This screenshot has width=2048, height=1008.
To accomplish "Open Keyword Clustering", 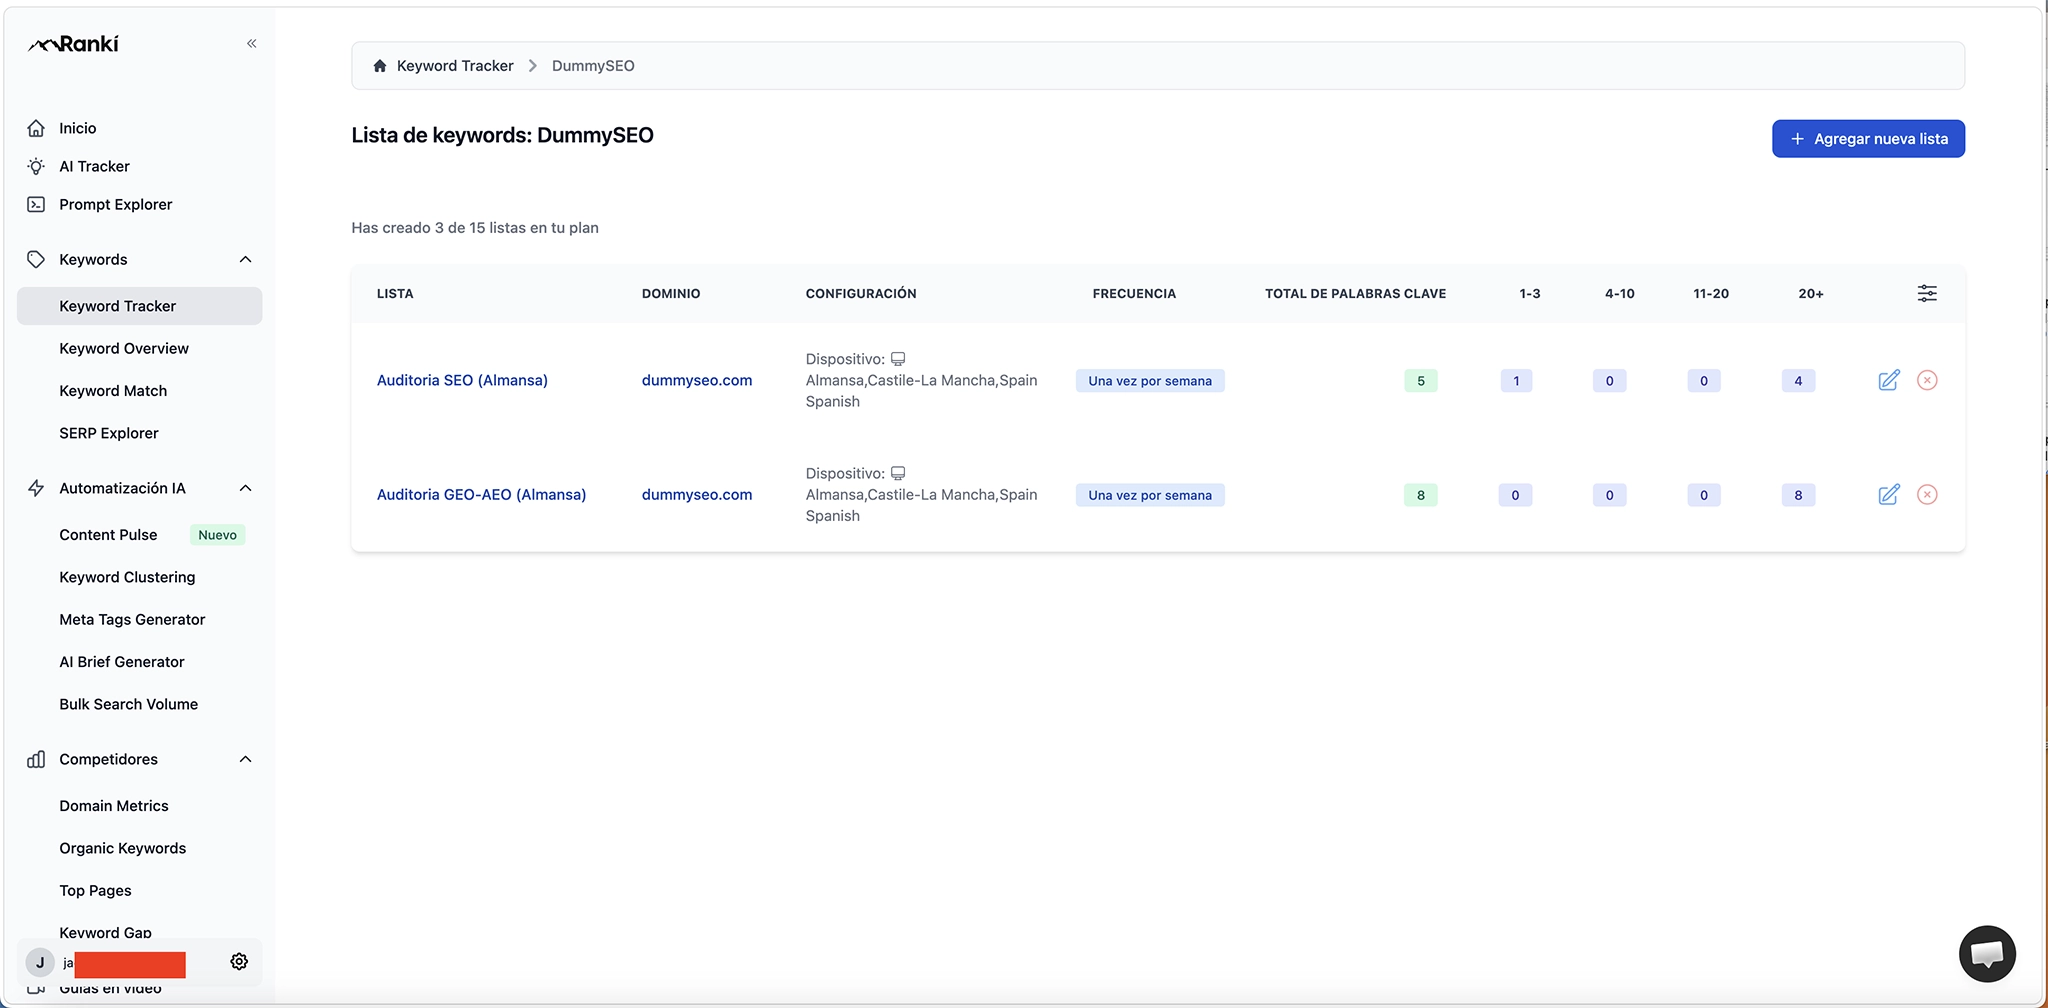I will click(x=127, y=577).
